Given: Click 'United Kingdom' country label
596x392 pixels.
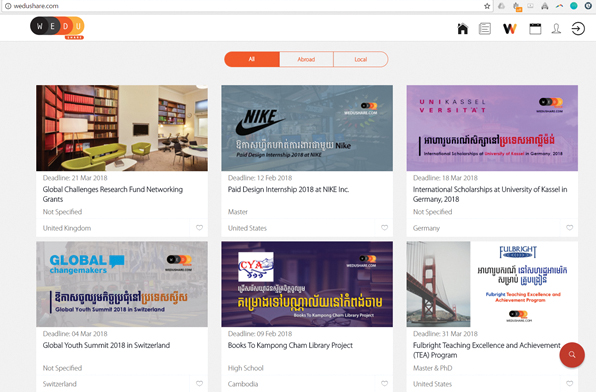Looking at the screenshot, I should tap(67, 228).
